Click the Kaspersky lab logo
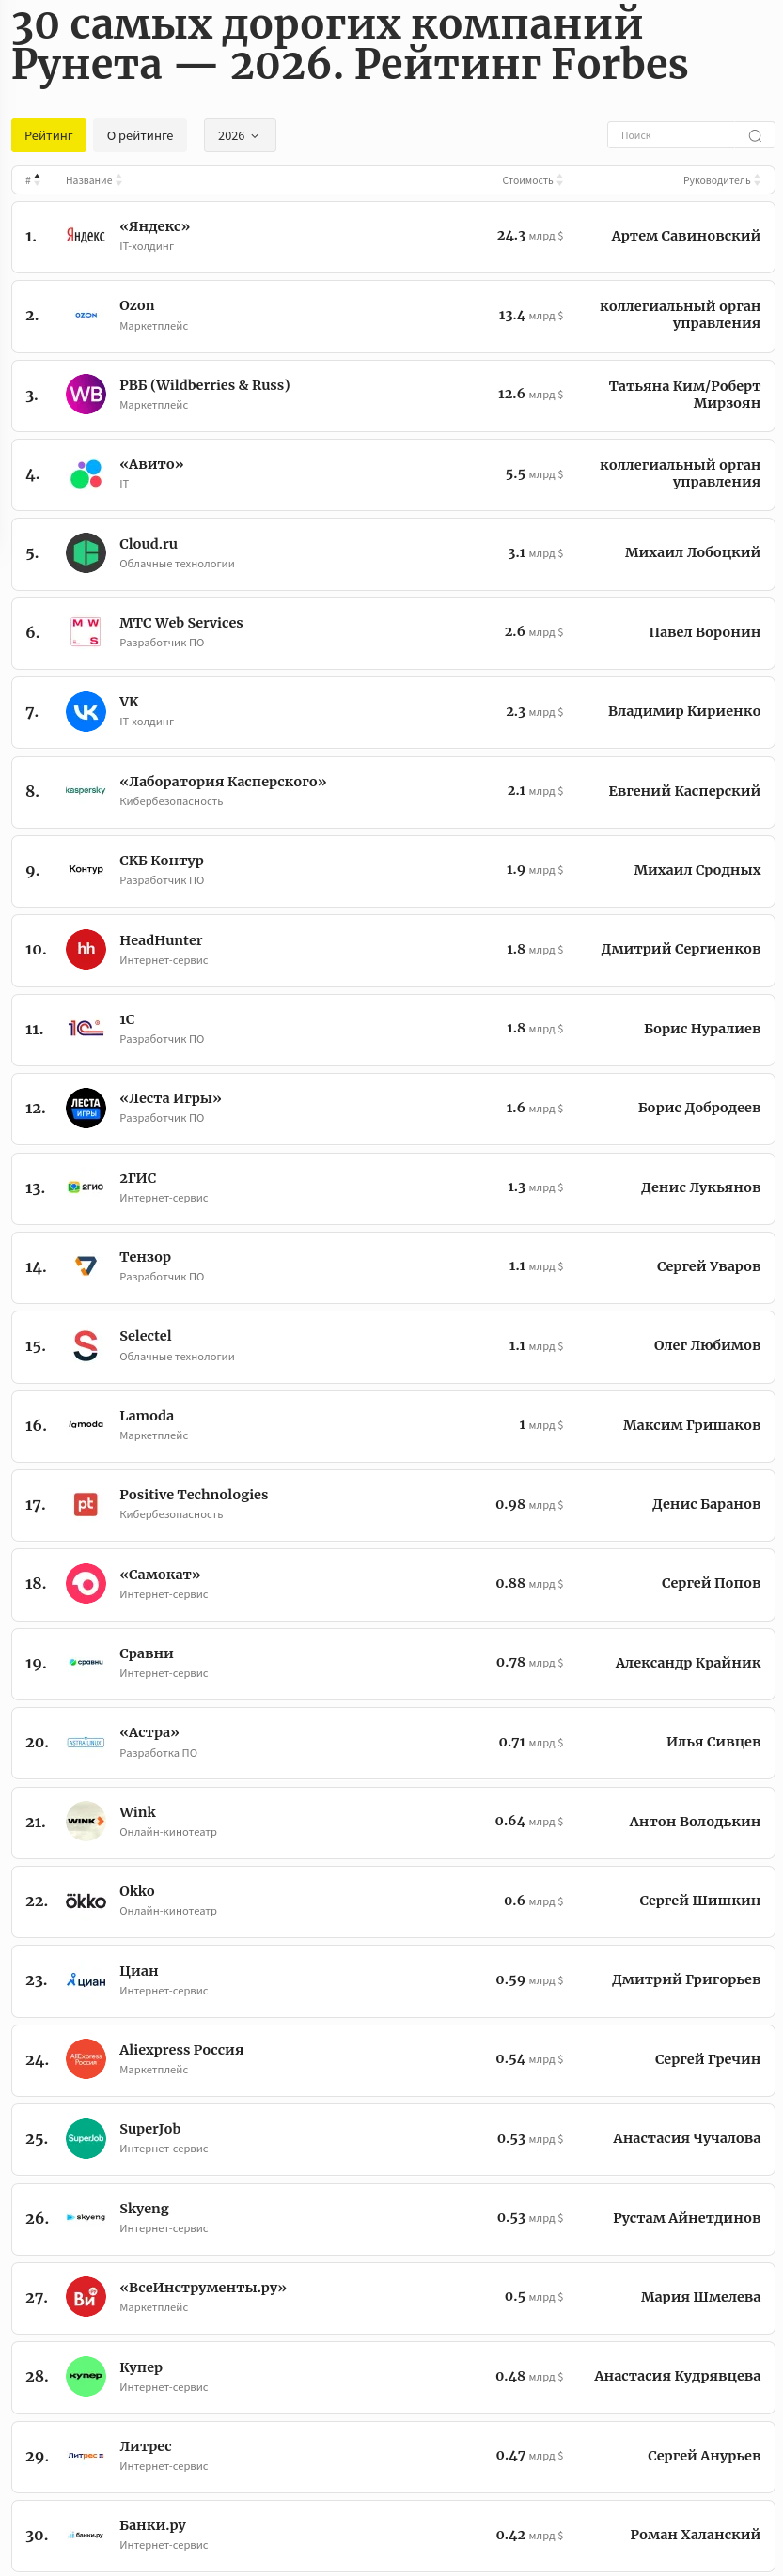 pyautogui.click(x=85, y=790)
